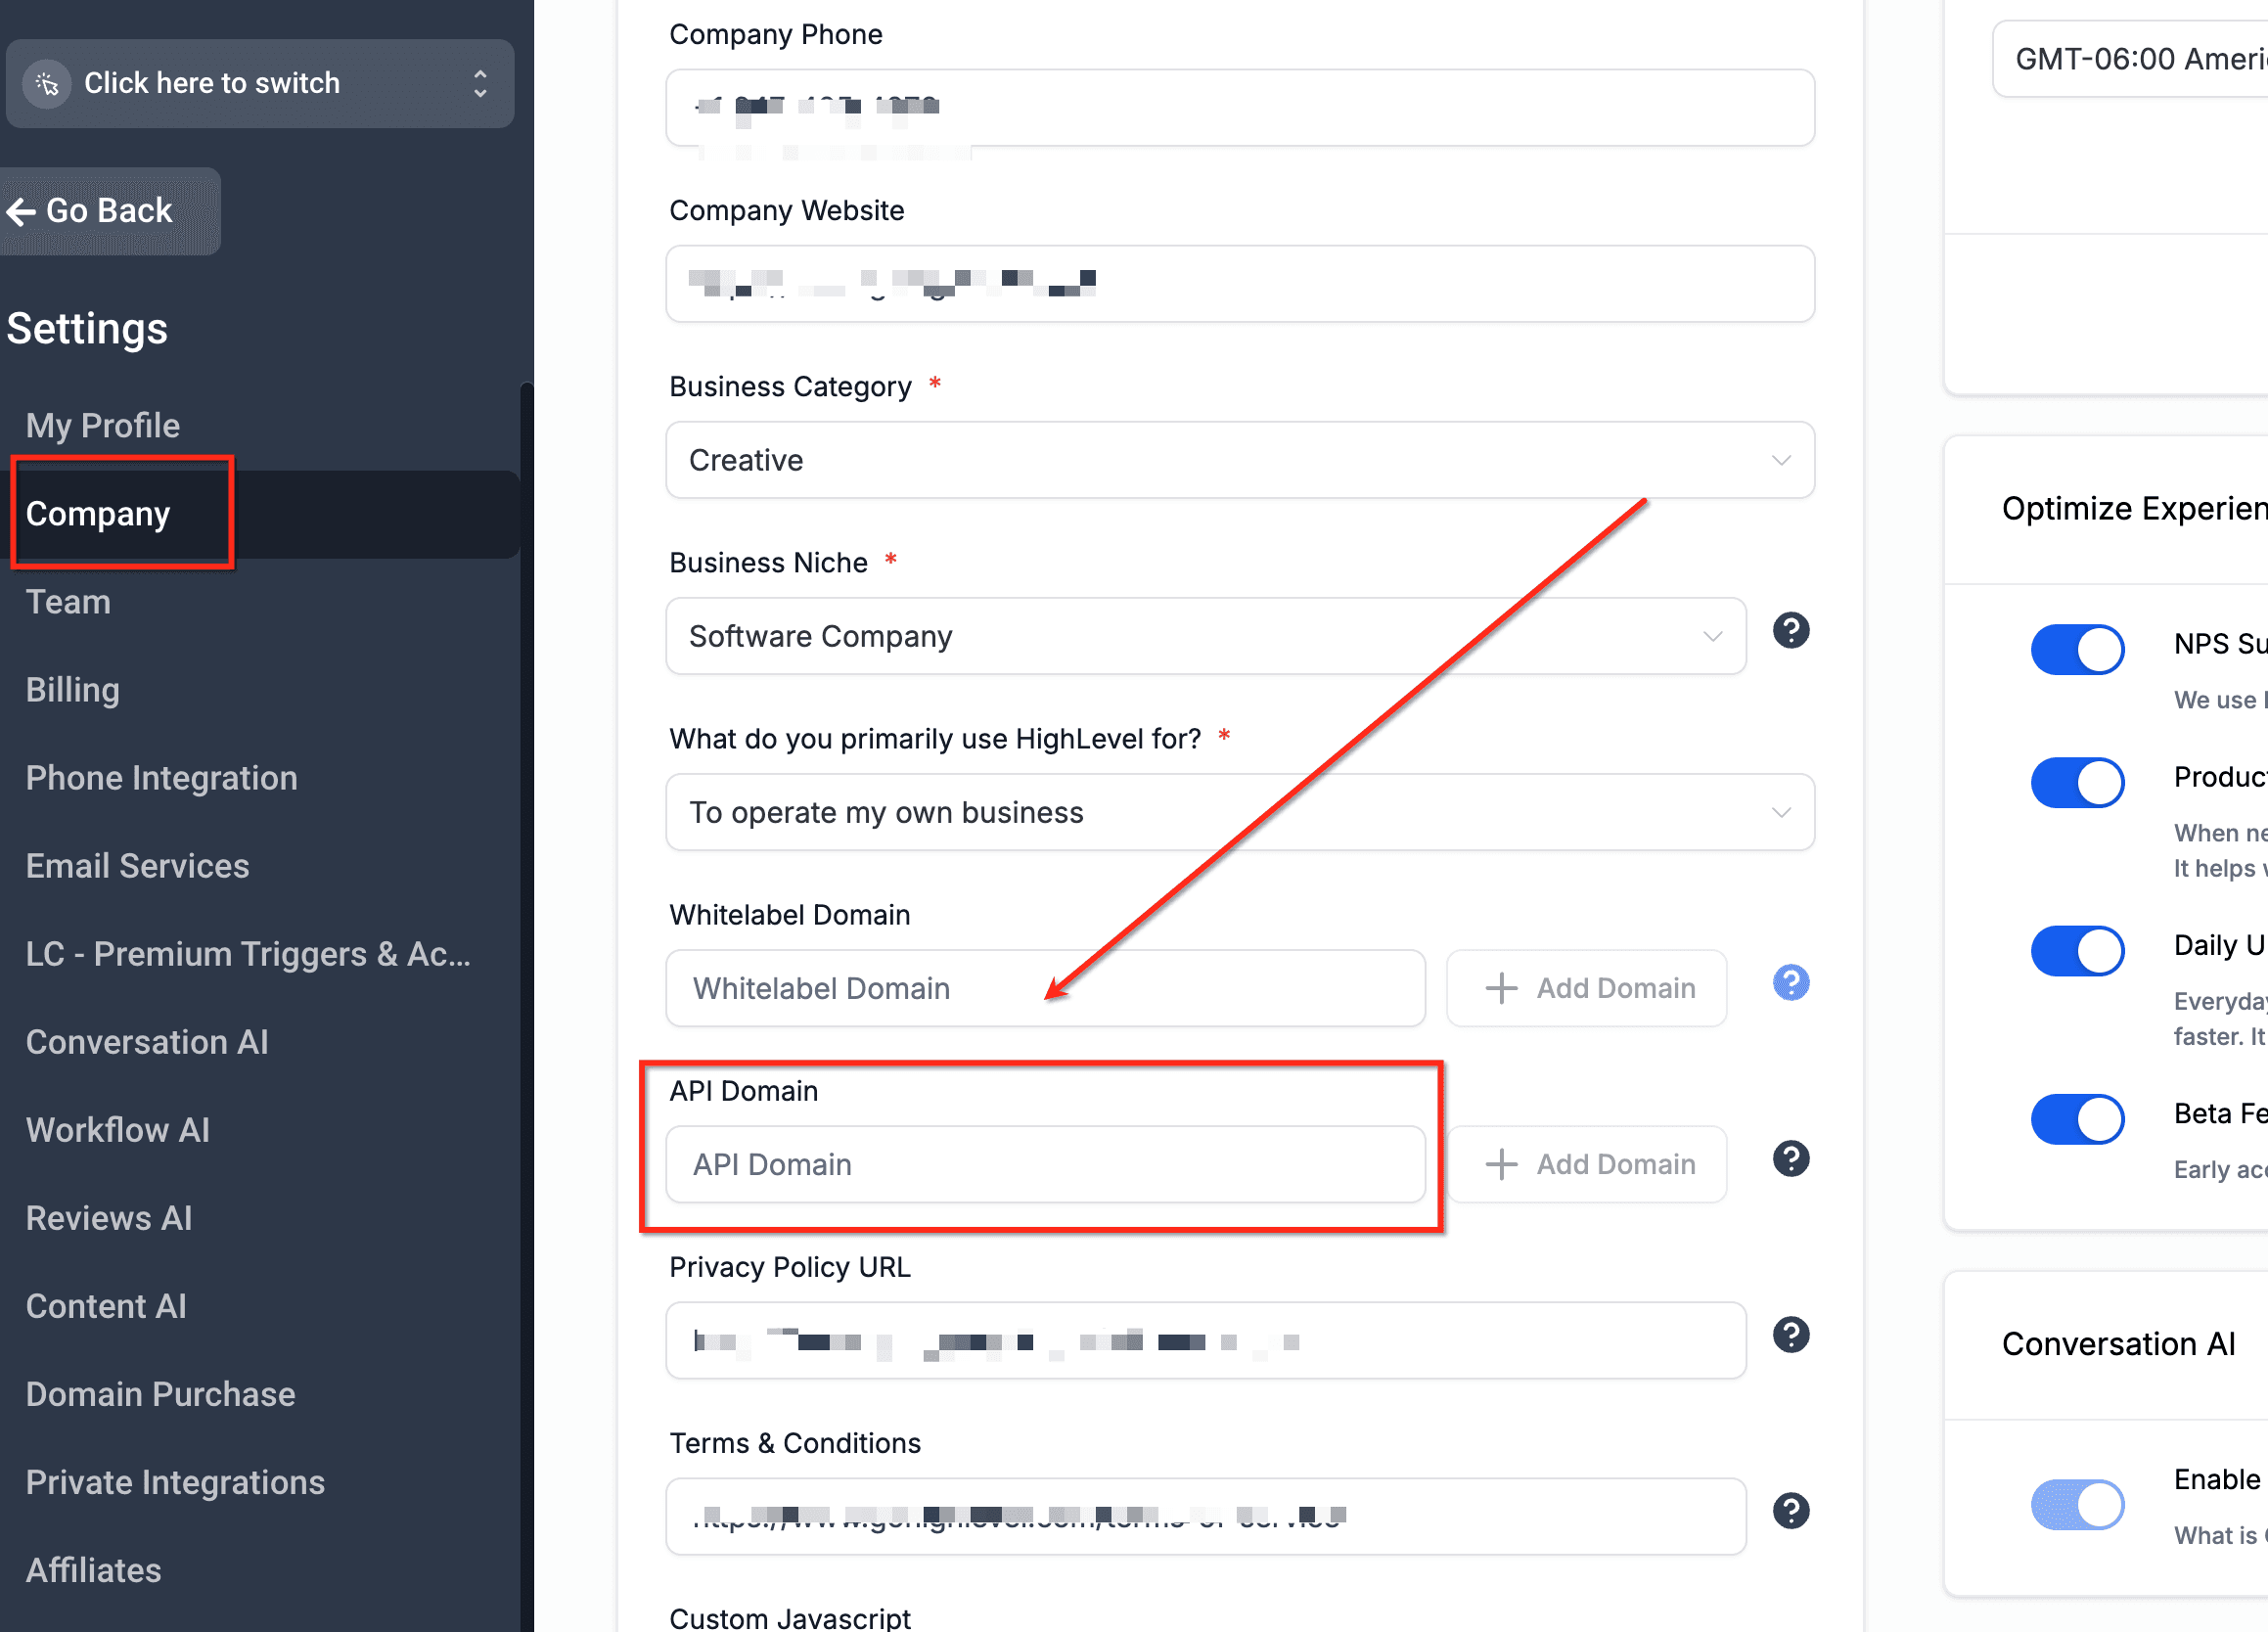Click Add Domain next to API Domain
This screenshot has height=1632, width=2268.
click(x=1586, y=1163)
